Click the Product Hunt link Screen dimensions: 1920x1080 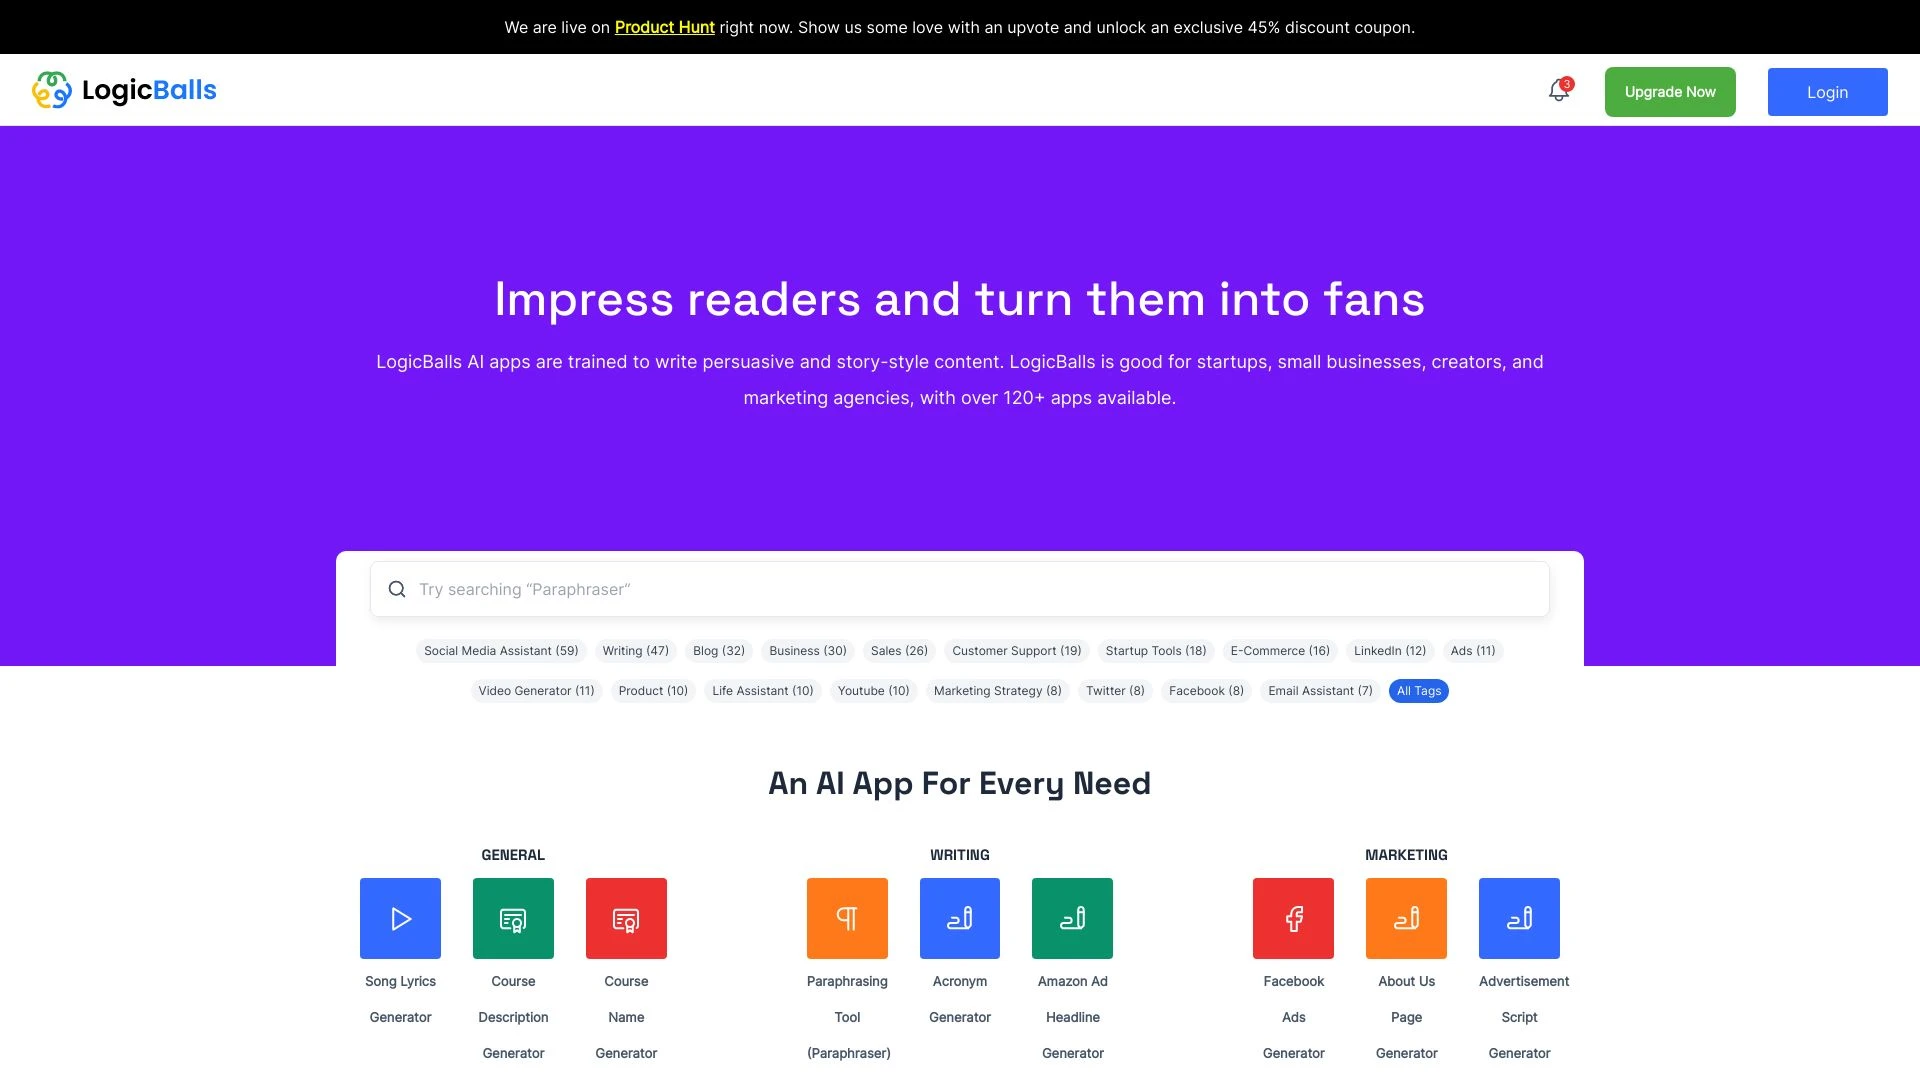(x=663, y=26)
